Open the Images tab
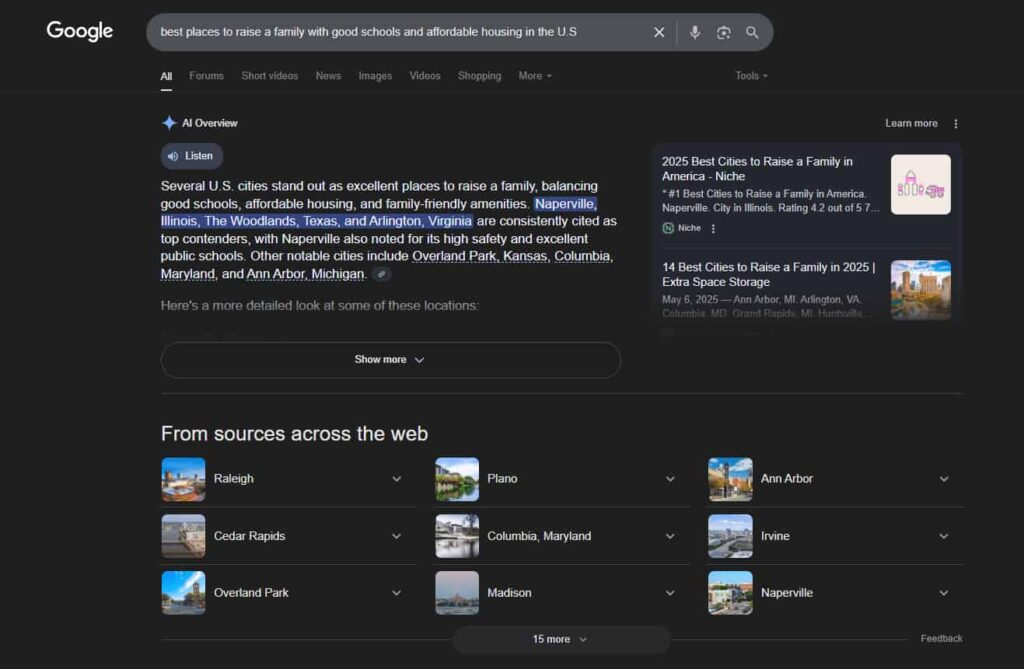 point(376,76)
